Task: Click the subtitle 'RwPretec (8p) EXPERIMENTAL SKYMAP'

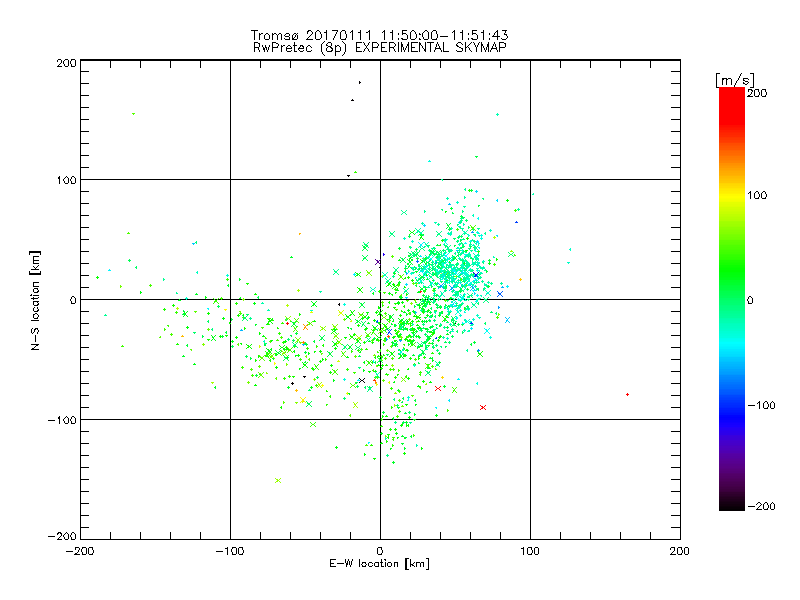Action: coord(380,47)
